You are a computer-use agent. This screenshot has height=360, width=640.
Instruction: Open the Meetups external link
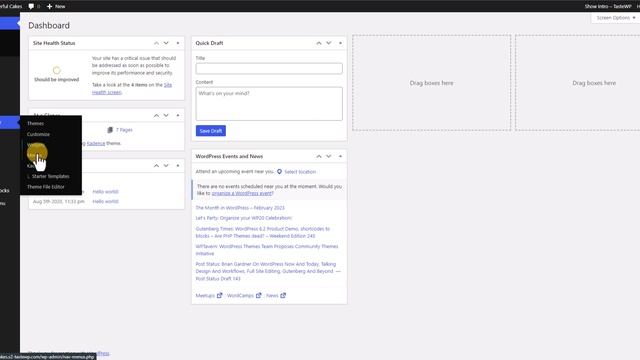tap(209, 296)
